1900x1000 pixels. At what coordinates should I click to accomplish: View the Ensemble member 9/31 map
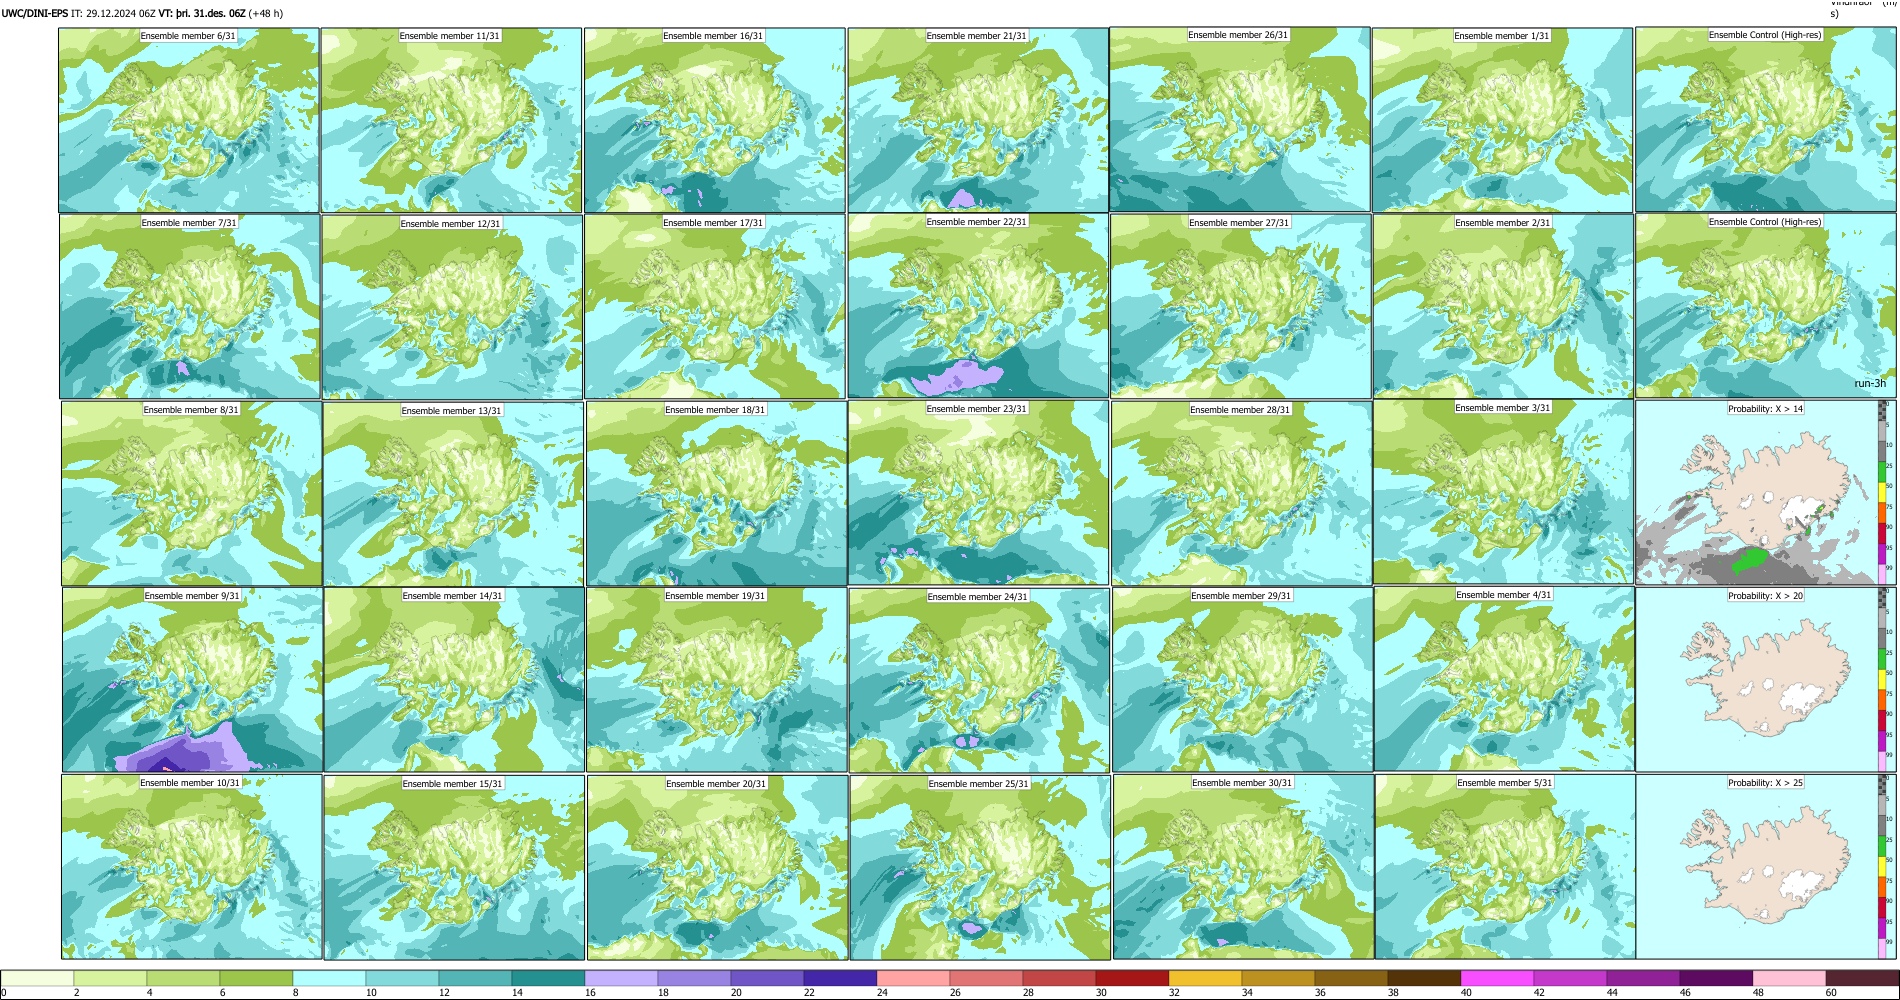pos(193,679)
